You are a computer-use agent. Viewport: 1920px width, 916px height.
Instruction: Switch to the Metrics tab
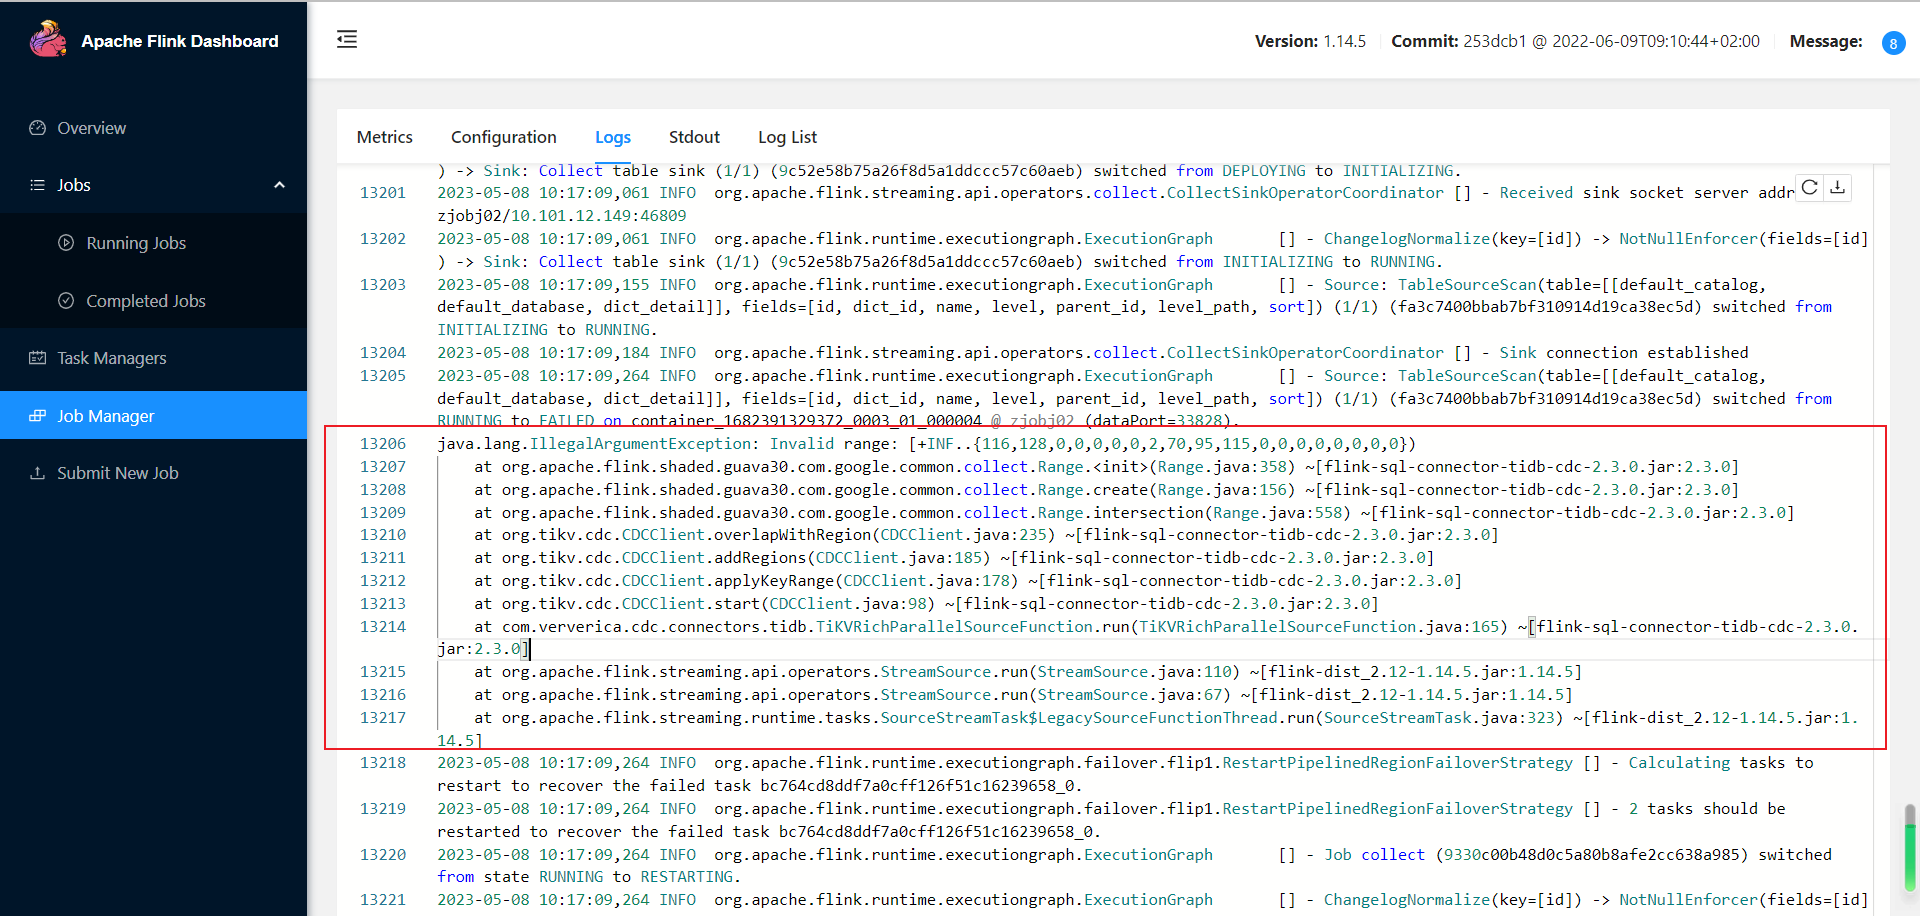[385, 137]
